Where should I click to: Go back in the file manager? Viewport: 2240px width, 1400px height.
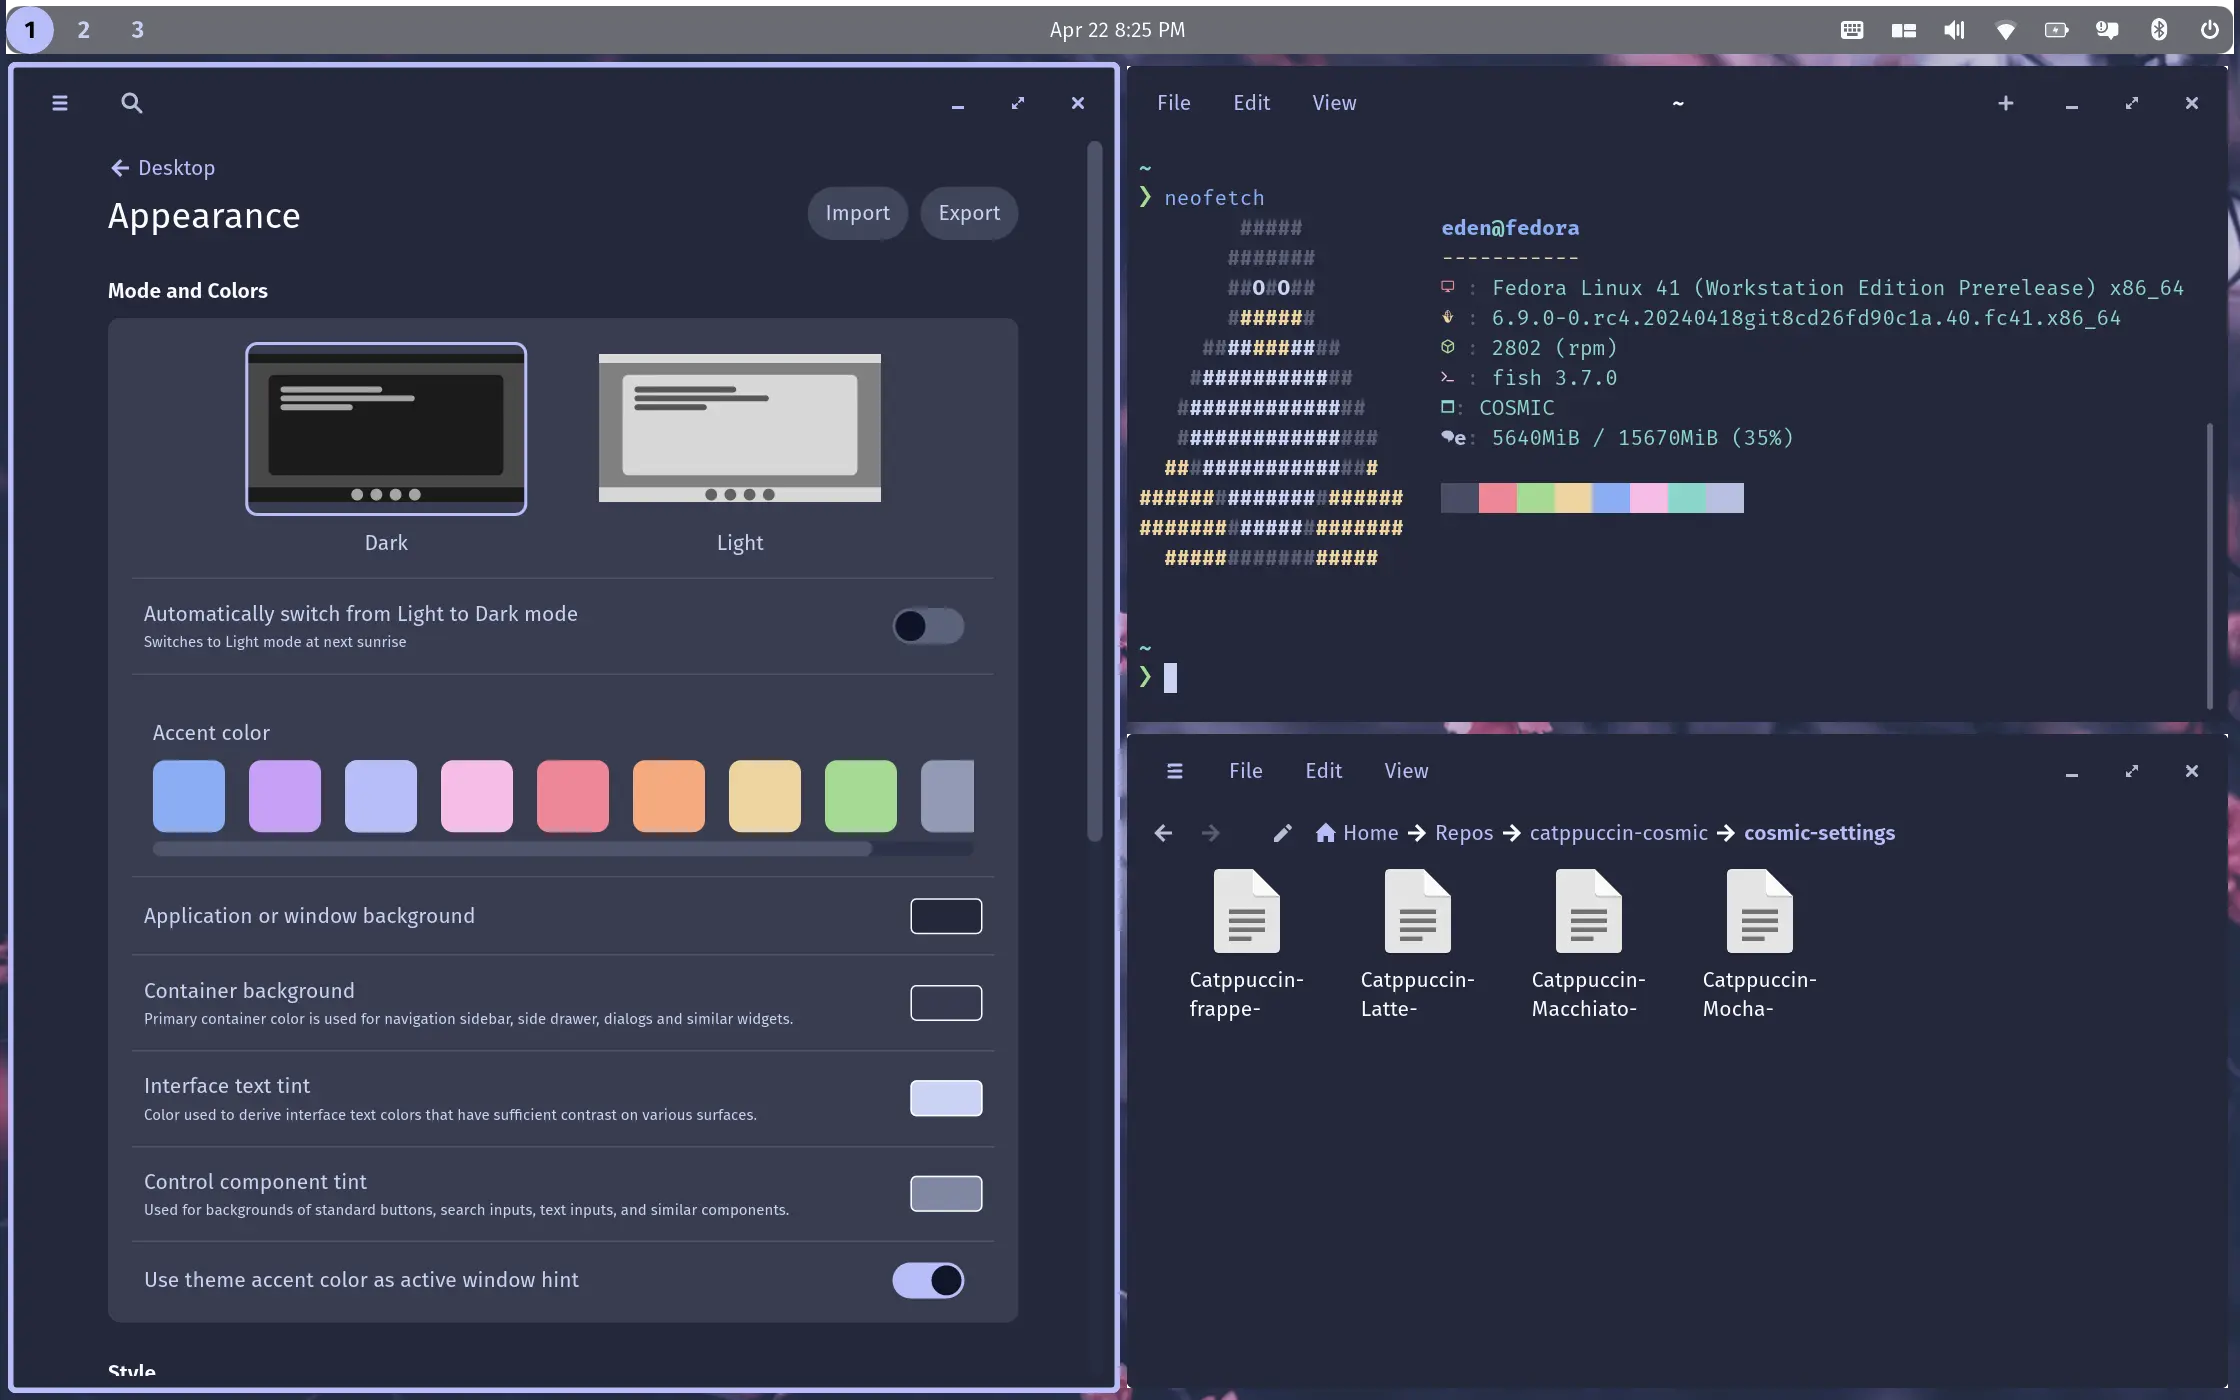coord(1163,833)
